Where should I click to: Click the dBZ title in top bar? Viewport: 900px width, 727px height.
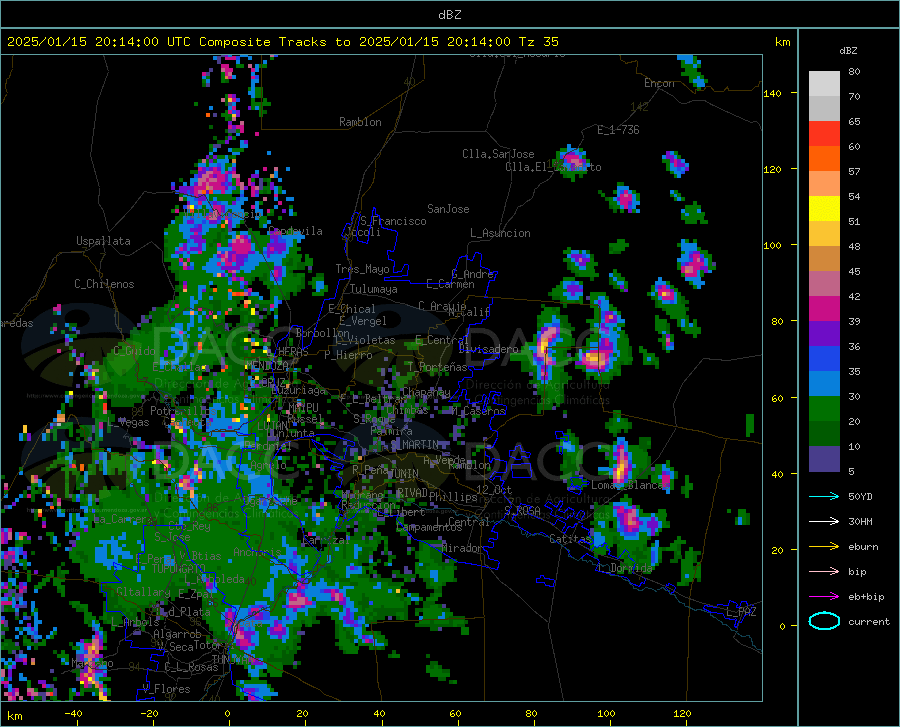point(449,15)
